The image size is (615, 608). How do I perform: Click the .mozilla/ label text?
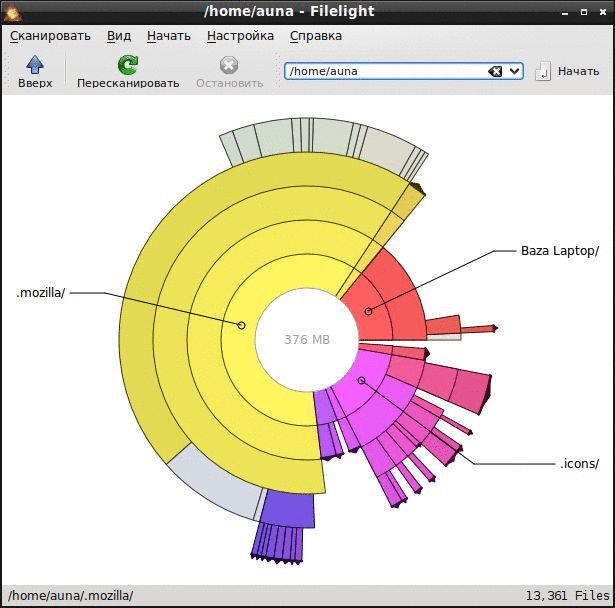40,293
